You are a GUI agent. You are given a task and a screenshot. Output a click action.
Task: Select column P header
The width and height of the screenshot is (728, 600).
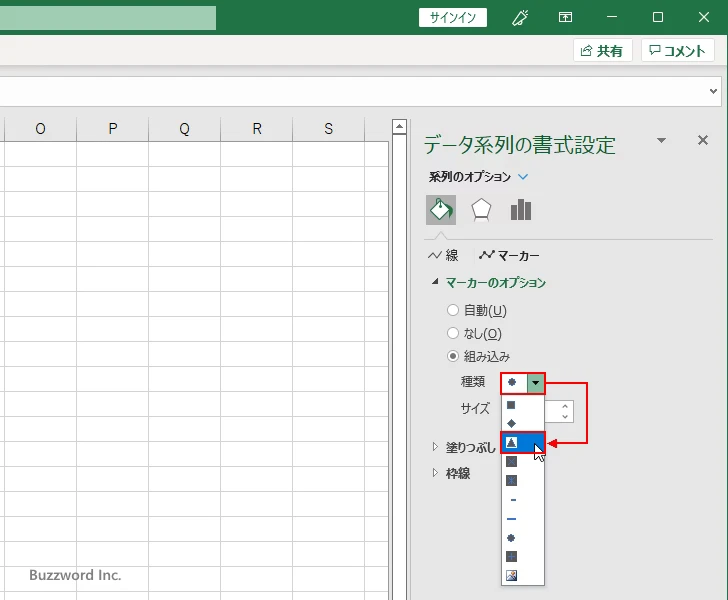[112, 129]
